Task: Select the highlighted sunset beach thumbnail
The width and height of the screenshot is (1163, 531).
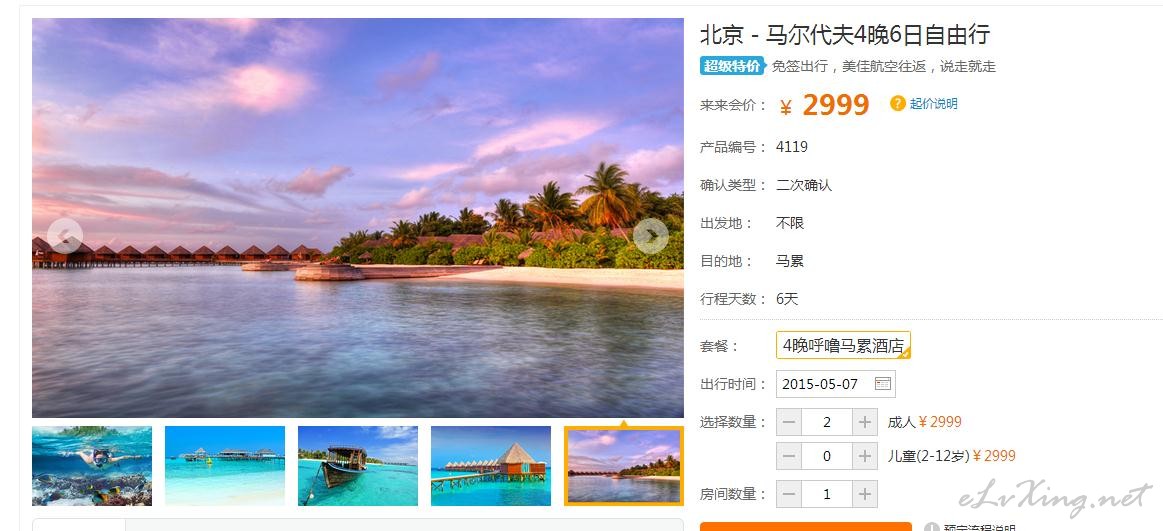Action: 624,466
